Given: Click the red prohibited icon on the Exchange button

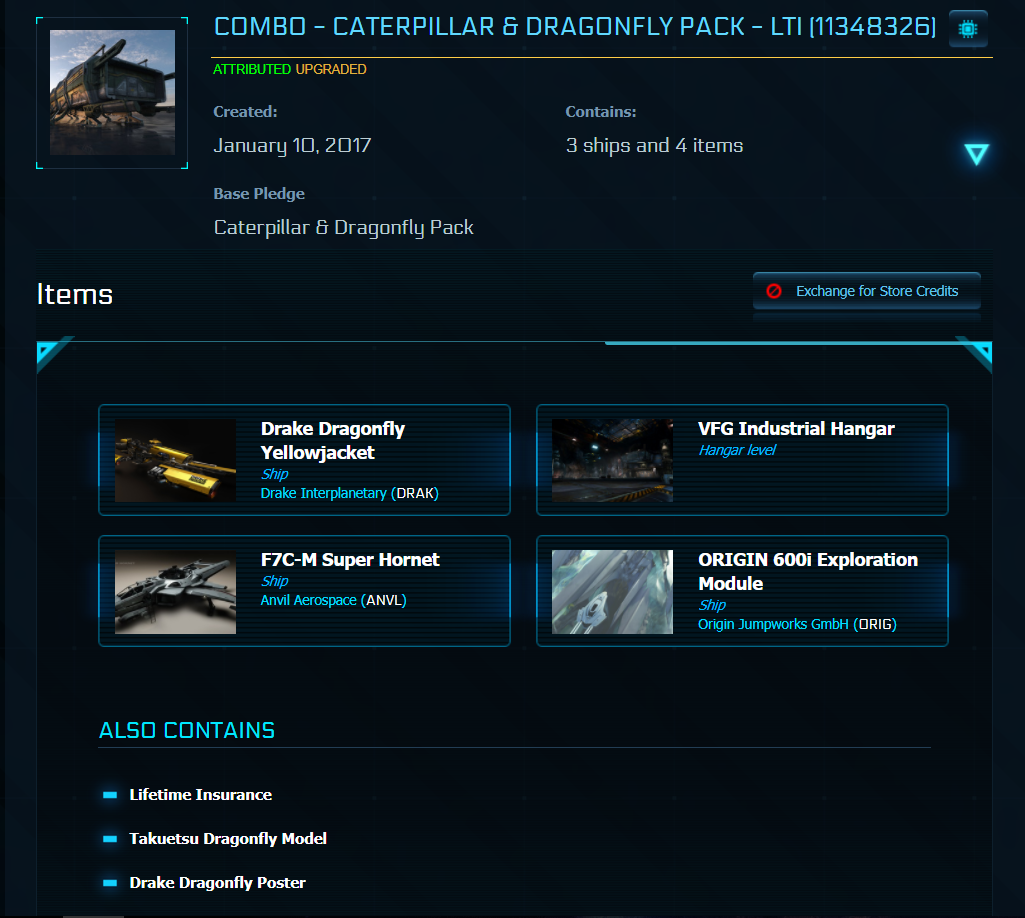Looking at the screenshot, I should 774,291.
